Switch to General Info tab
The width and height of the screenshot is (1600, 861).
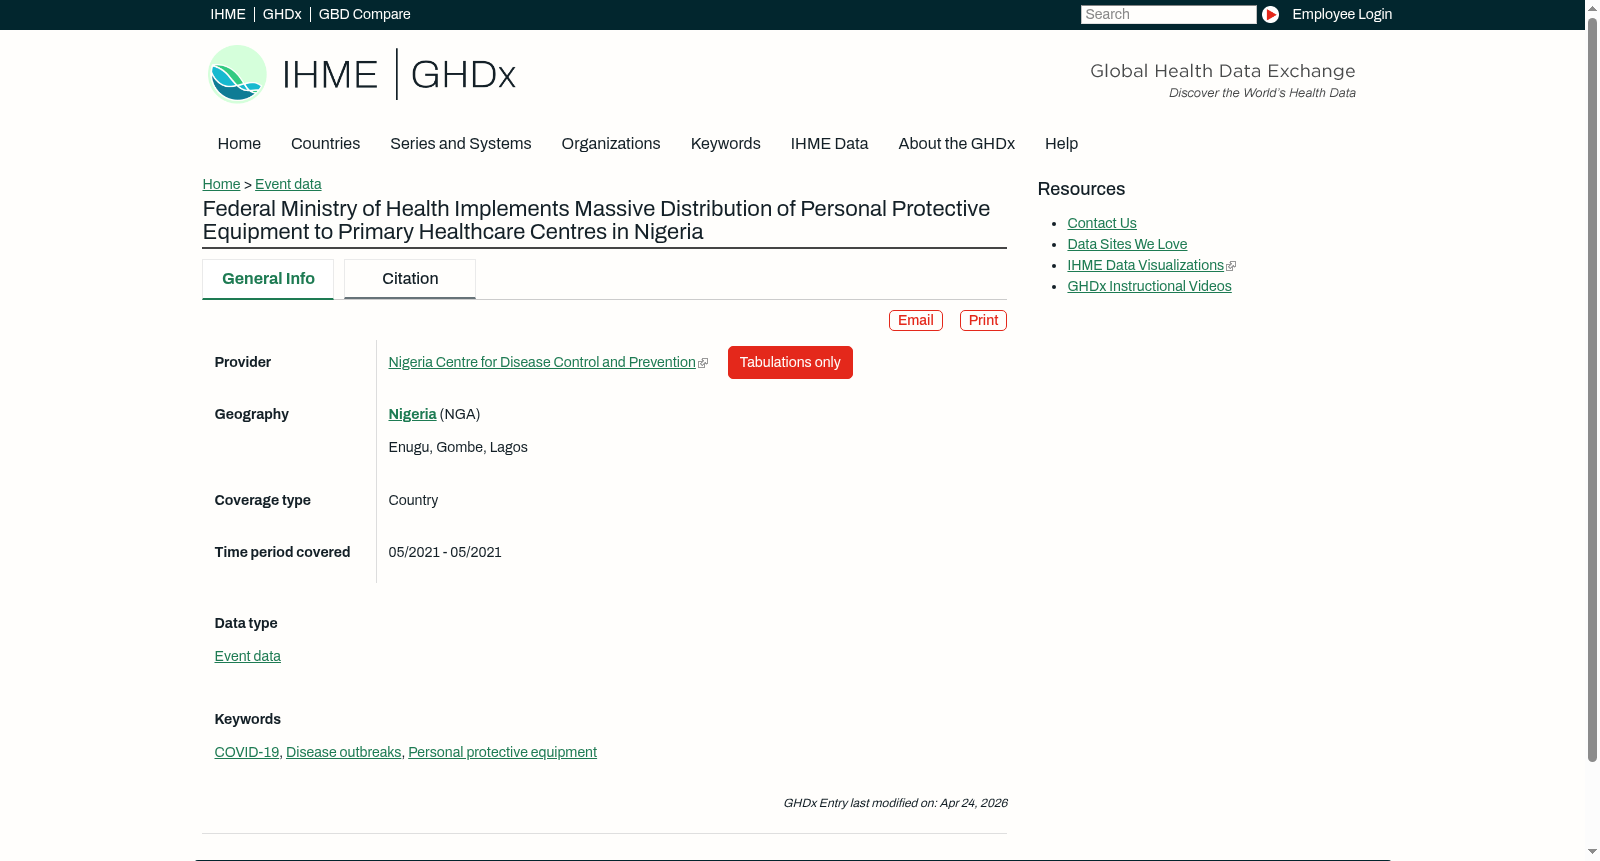(x=268, y=279)
